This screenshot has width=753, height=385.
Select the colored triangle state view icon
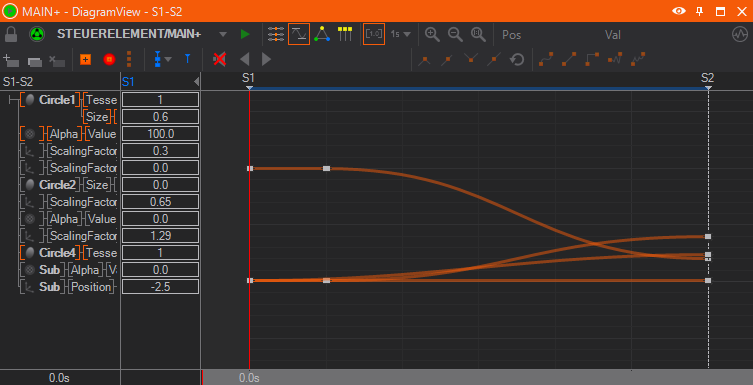322,34
